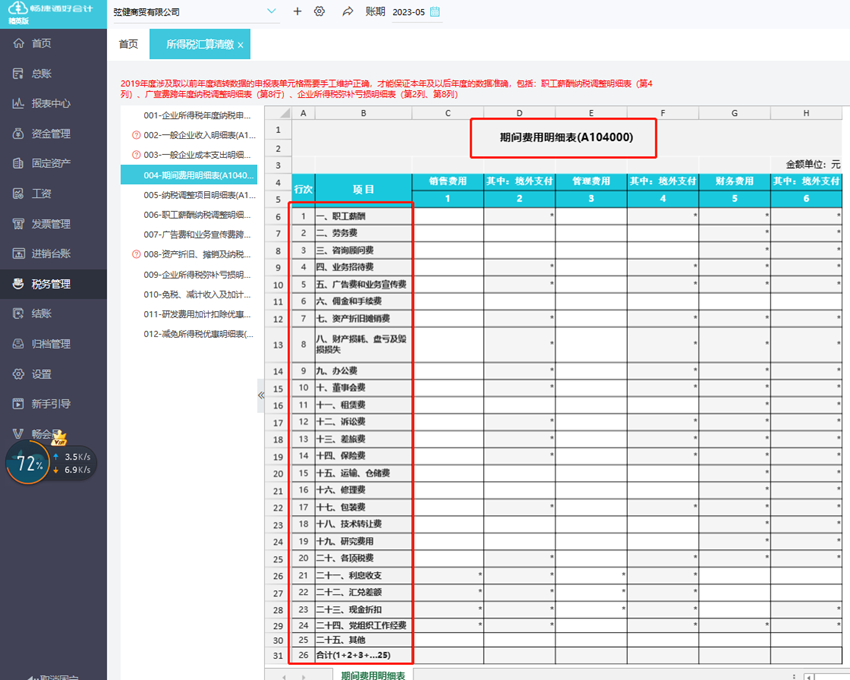This screenshot has height=680, width=850.
Task: Click the 账期 2023-05 period field
Action: [x=408, y=12]
